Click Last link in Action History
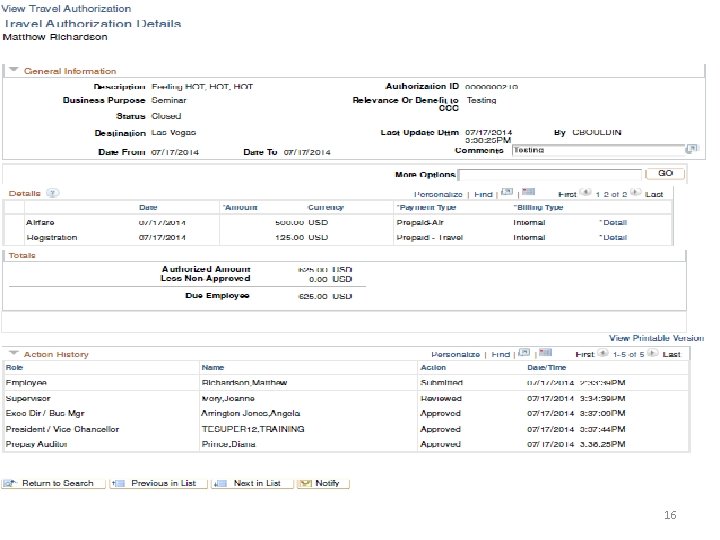720x540 pixels. pos(671,354)
